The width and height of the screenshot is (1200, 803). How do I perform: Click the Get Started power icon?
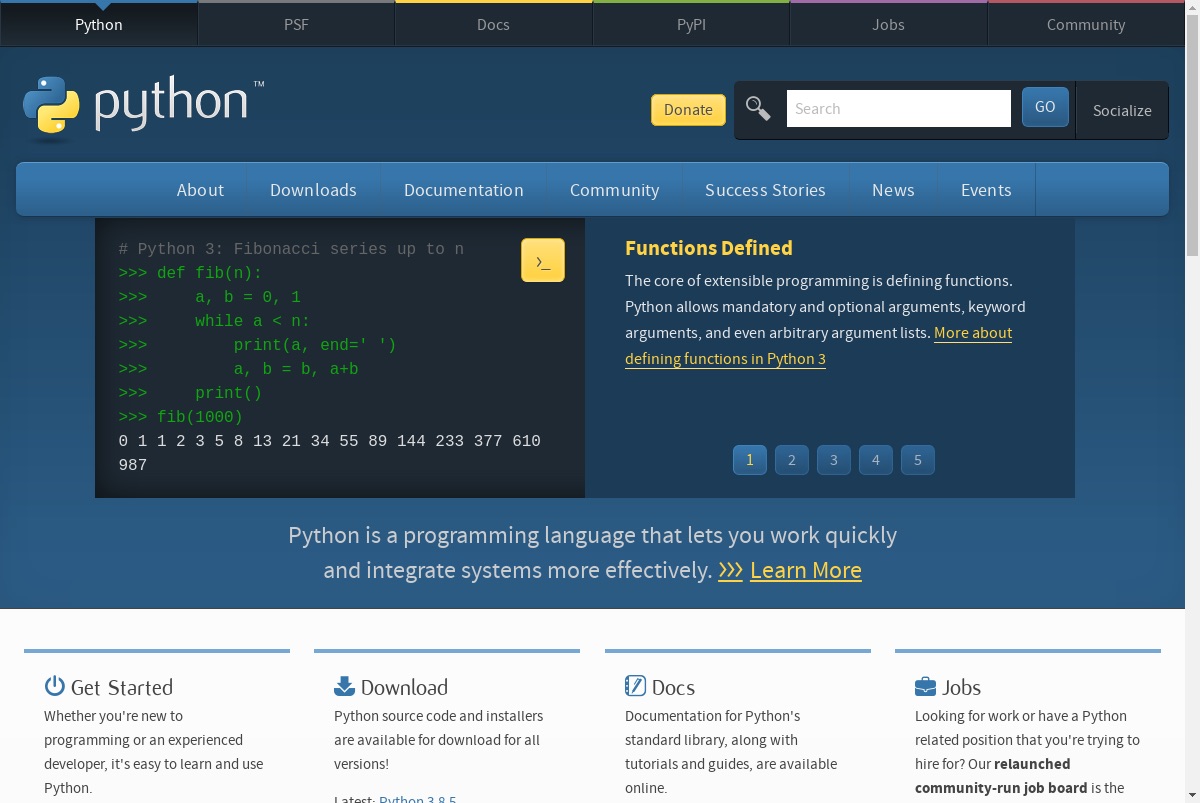click(x=54, y=686)
